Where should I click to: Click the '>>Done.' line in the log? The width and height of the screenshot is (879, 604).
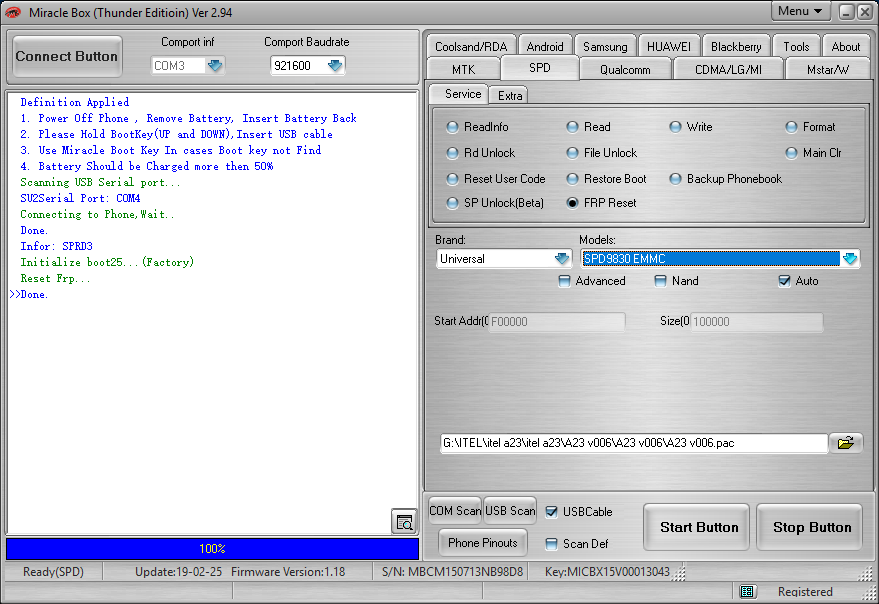[29, 294]
